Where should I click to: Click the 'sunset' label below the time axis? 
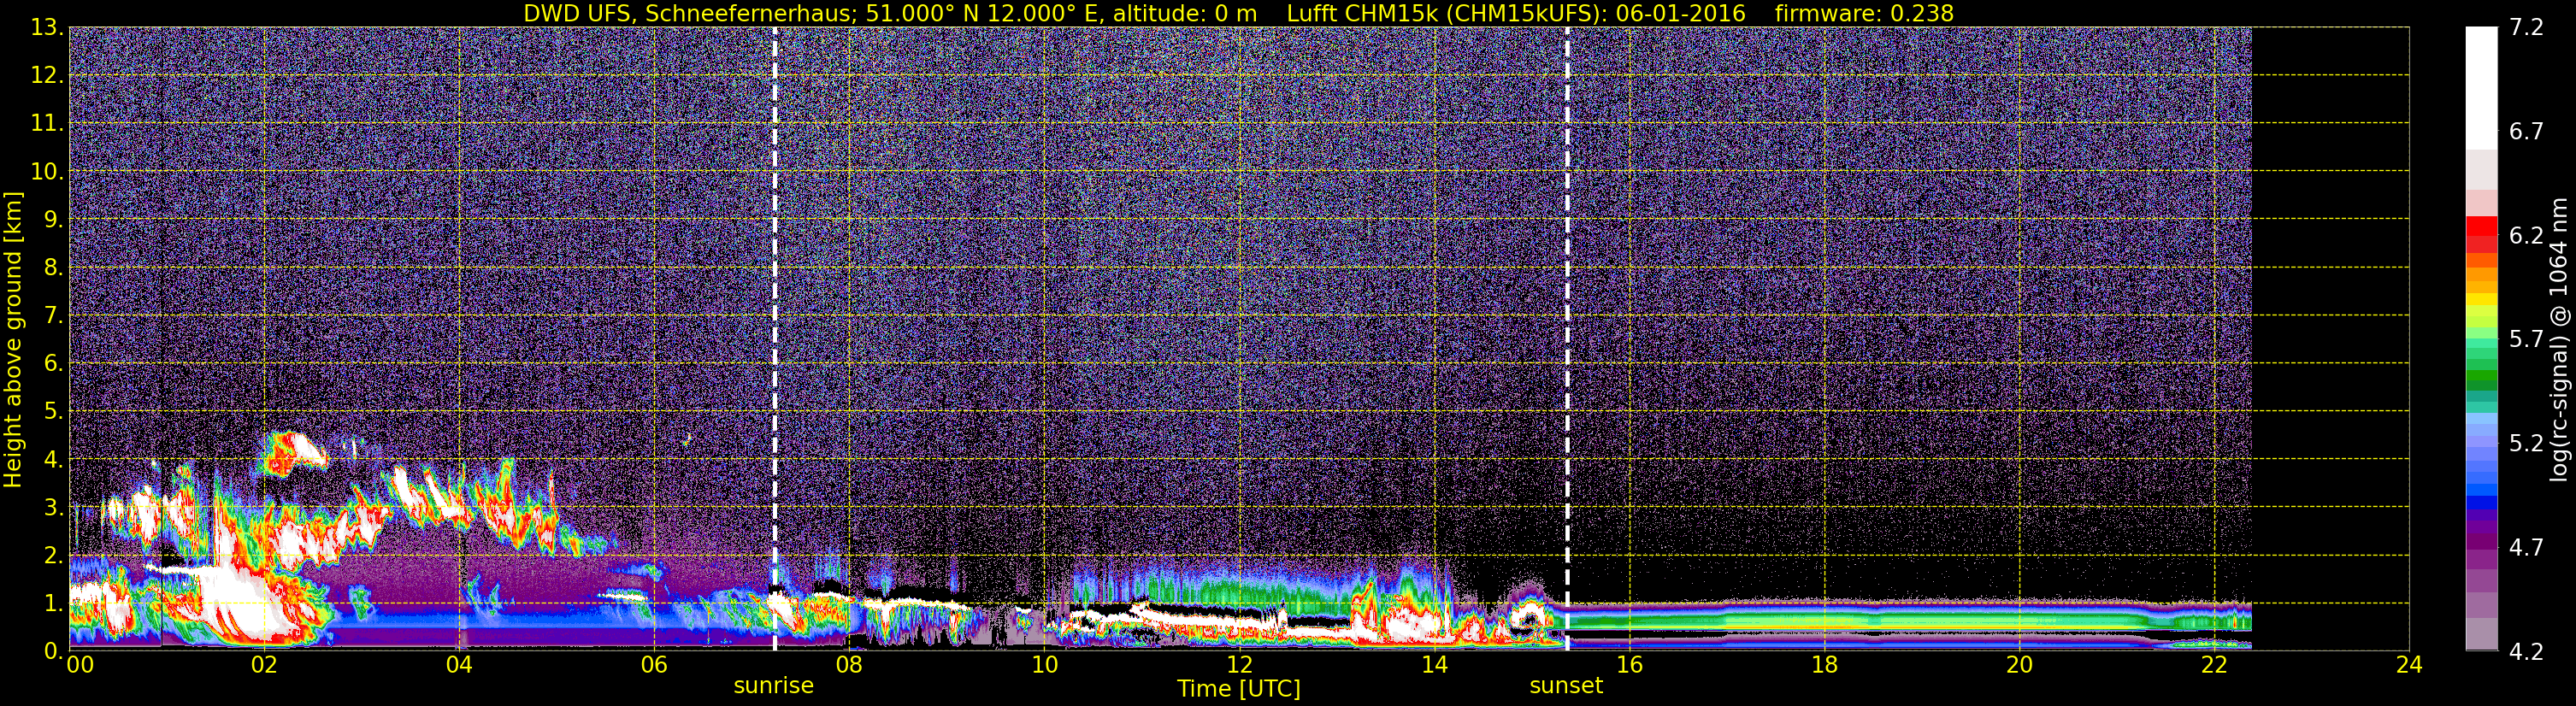[1566, 686]
